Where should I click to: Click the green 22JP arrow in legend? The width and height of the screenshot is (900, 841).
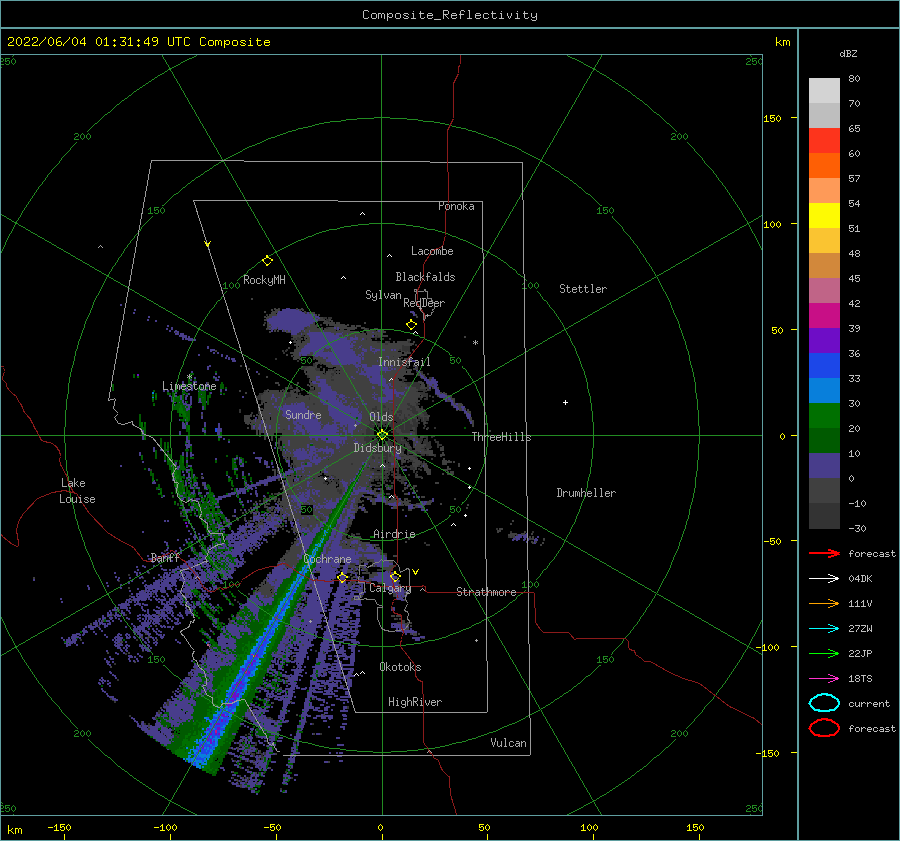click(824, 653)
